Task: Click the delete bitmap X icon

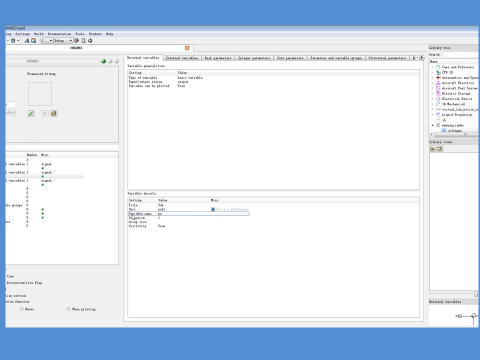Action: coord(45,113)
